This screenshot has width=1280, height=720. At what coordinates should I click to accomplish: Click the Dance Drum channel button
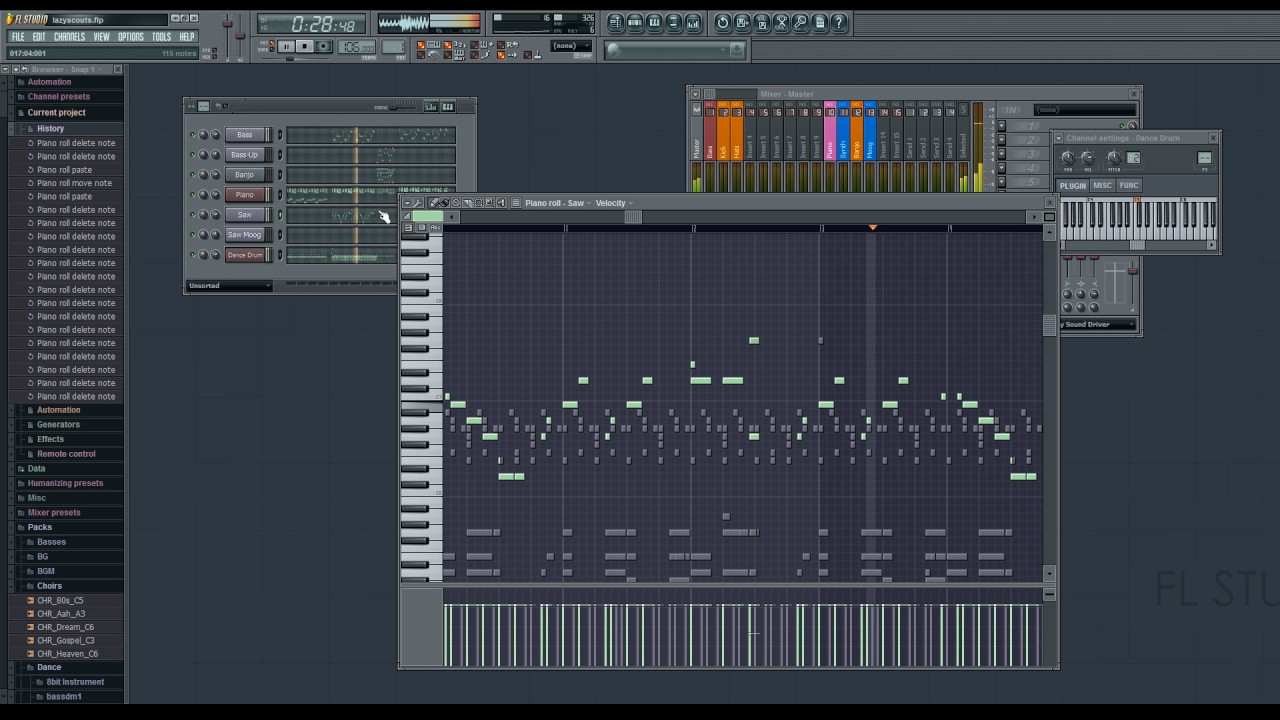(x=245, y=255)
